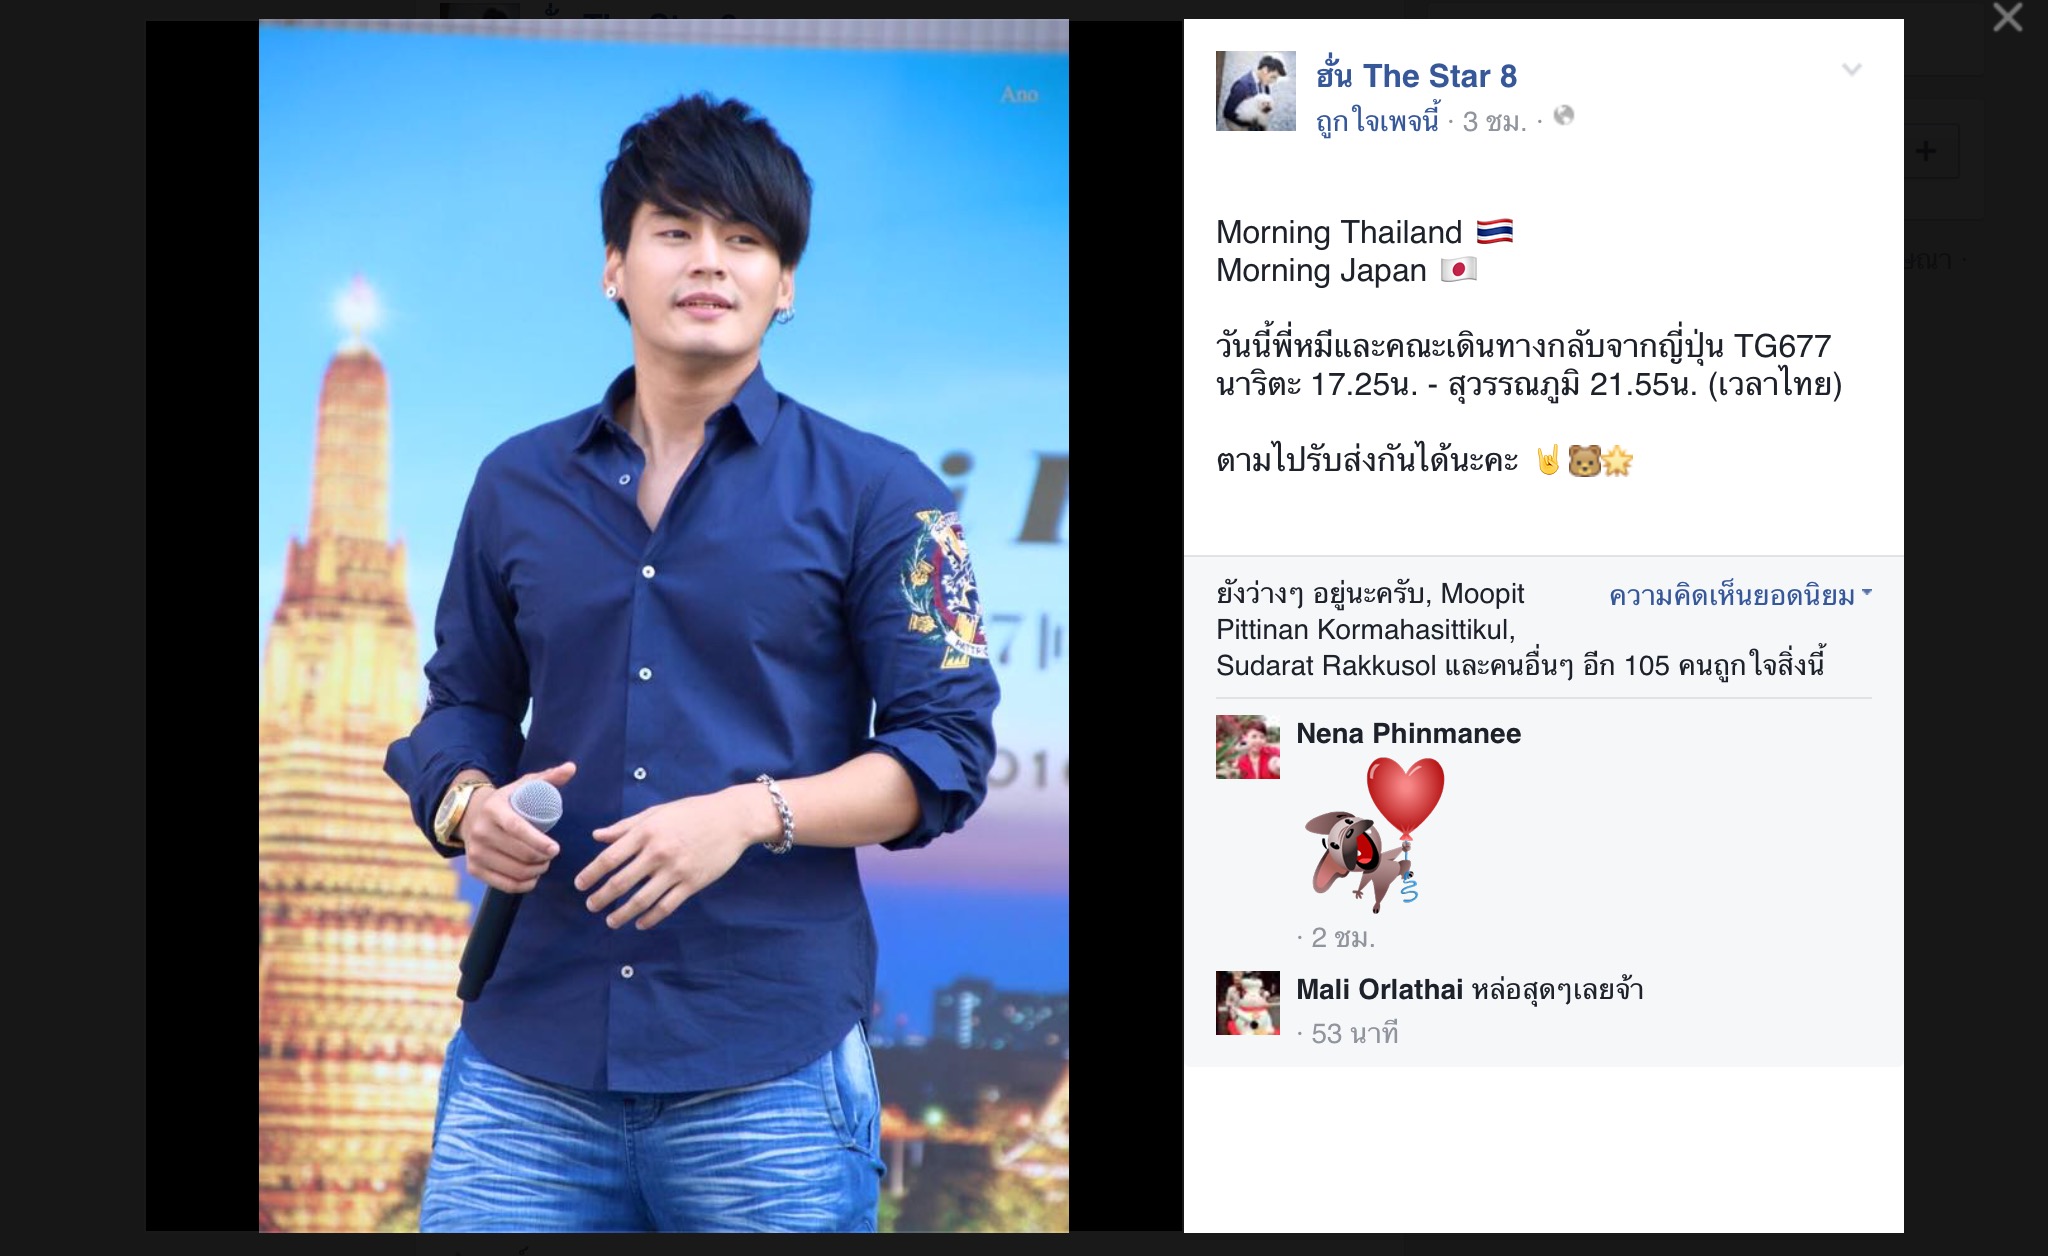Open the Nena Phinmanee profile name
The image size is (2048, 1256).
tap(1408, 733)
